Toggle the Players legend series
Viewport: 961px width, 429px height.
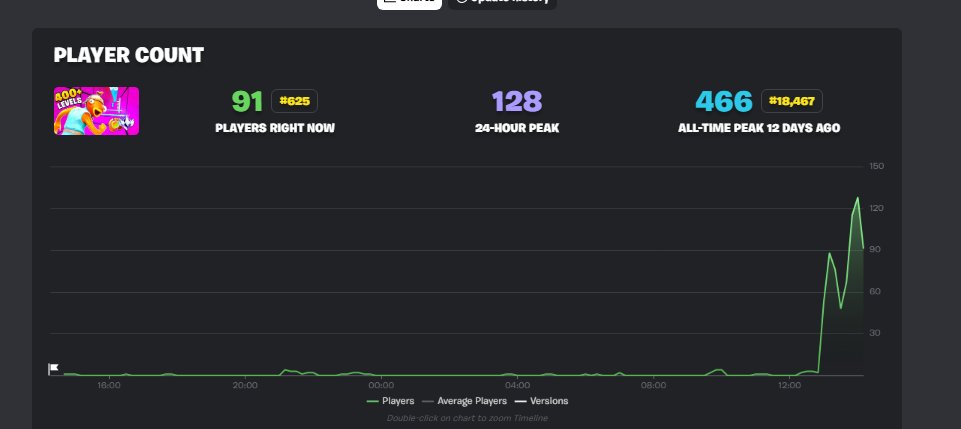390,401
